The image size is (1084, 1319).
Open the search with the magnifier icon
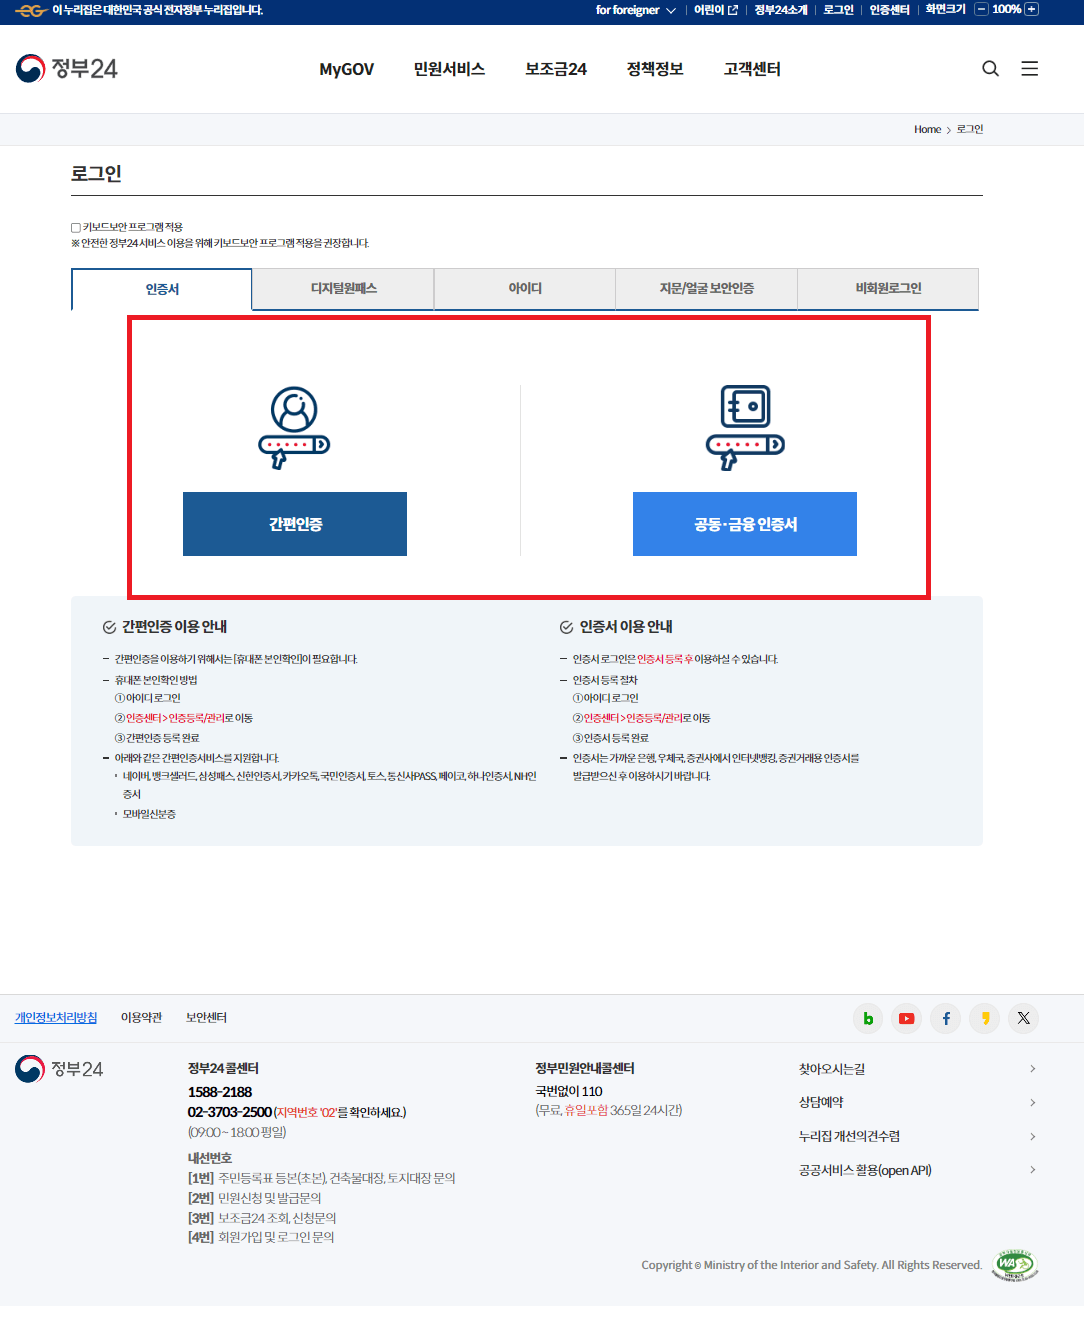pos(990,68)
